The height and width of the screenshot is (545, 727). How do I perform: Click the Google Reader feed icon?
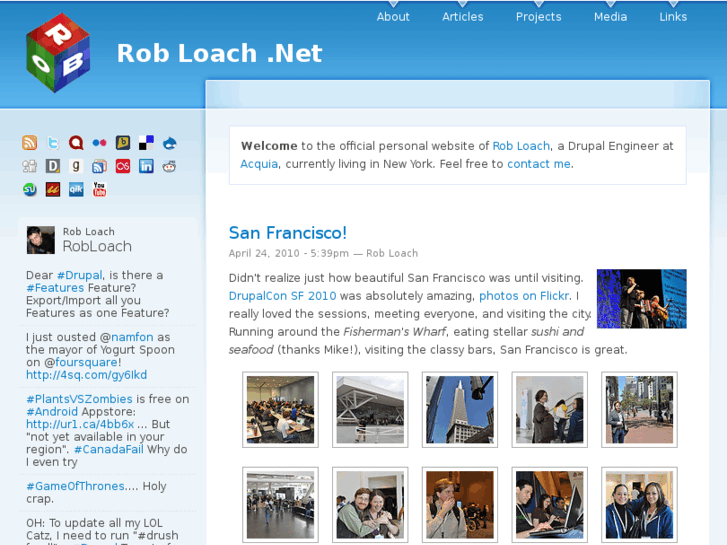tap(99, 166)
